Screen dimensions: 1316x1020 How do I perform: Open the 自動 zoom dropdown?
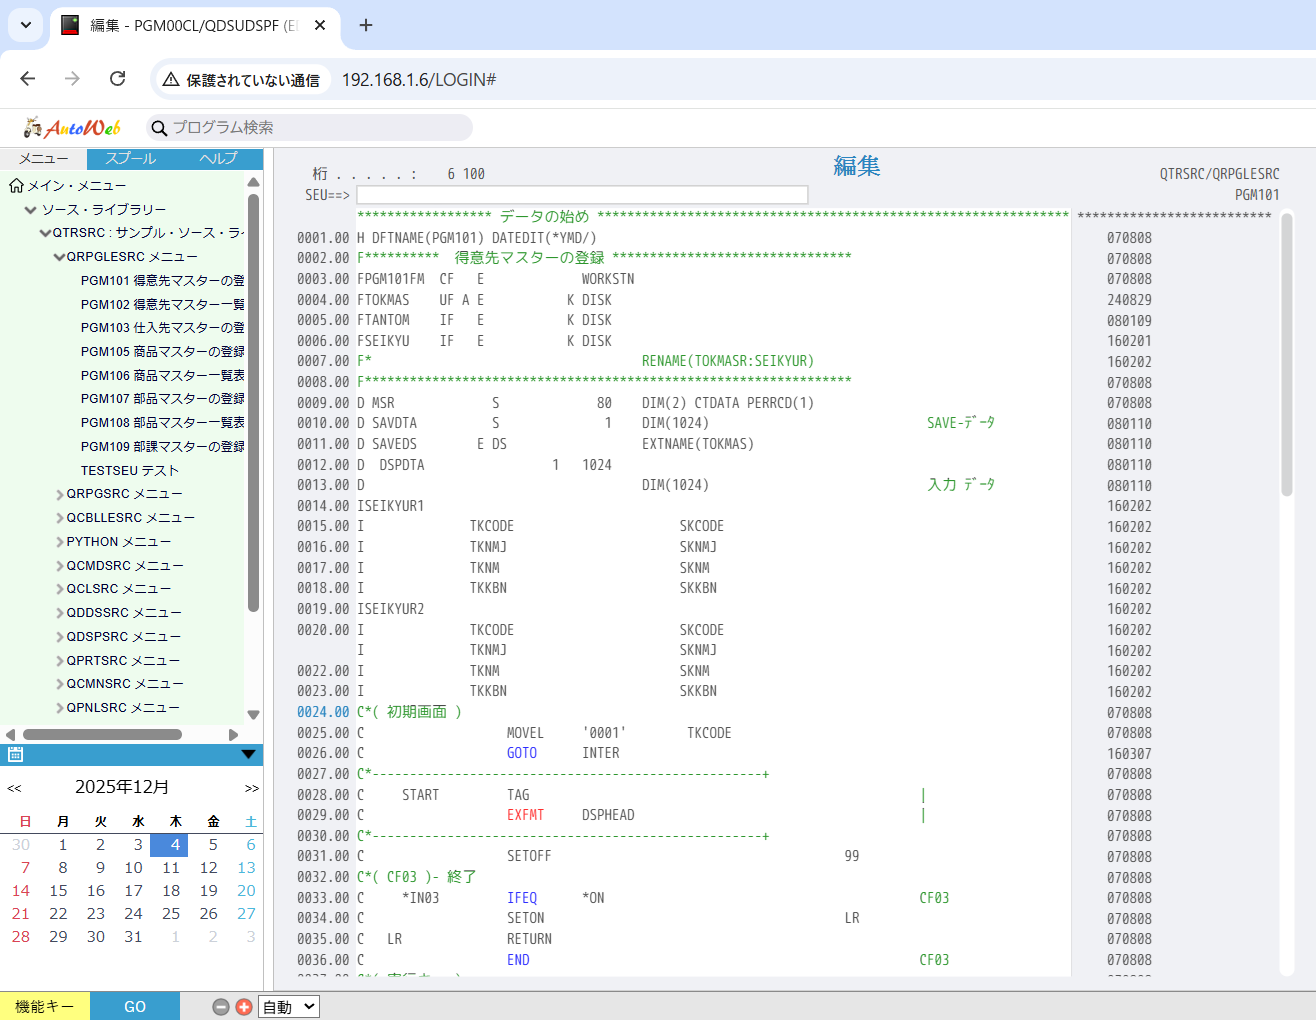pyautogui.click(x=289, y=1007)
